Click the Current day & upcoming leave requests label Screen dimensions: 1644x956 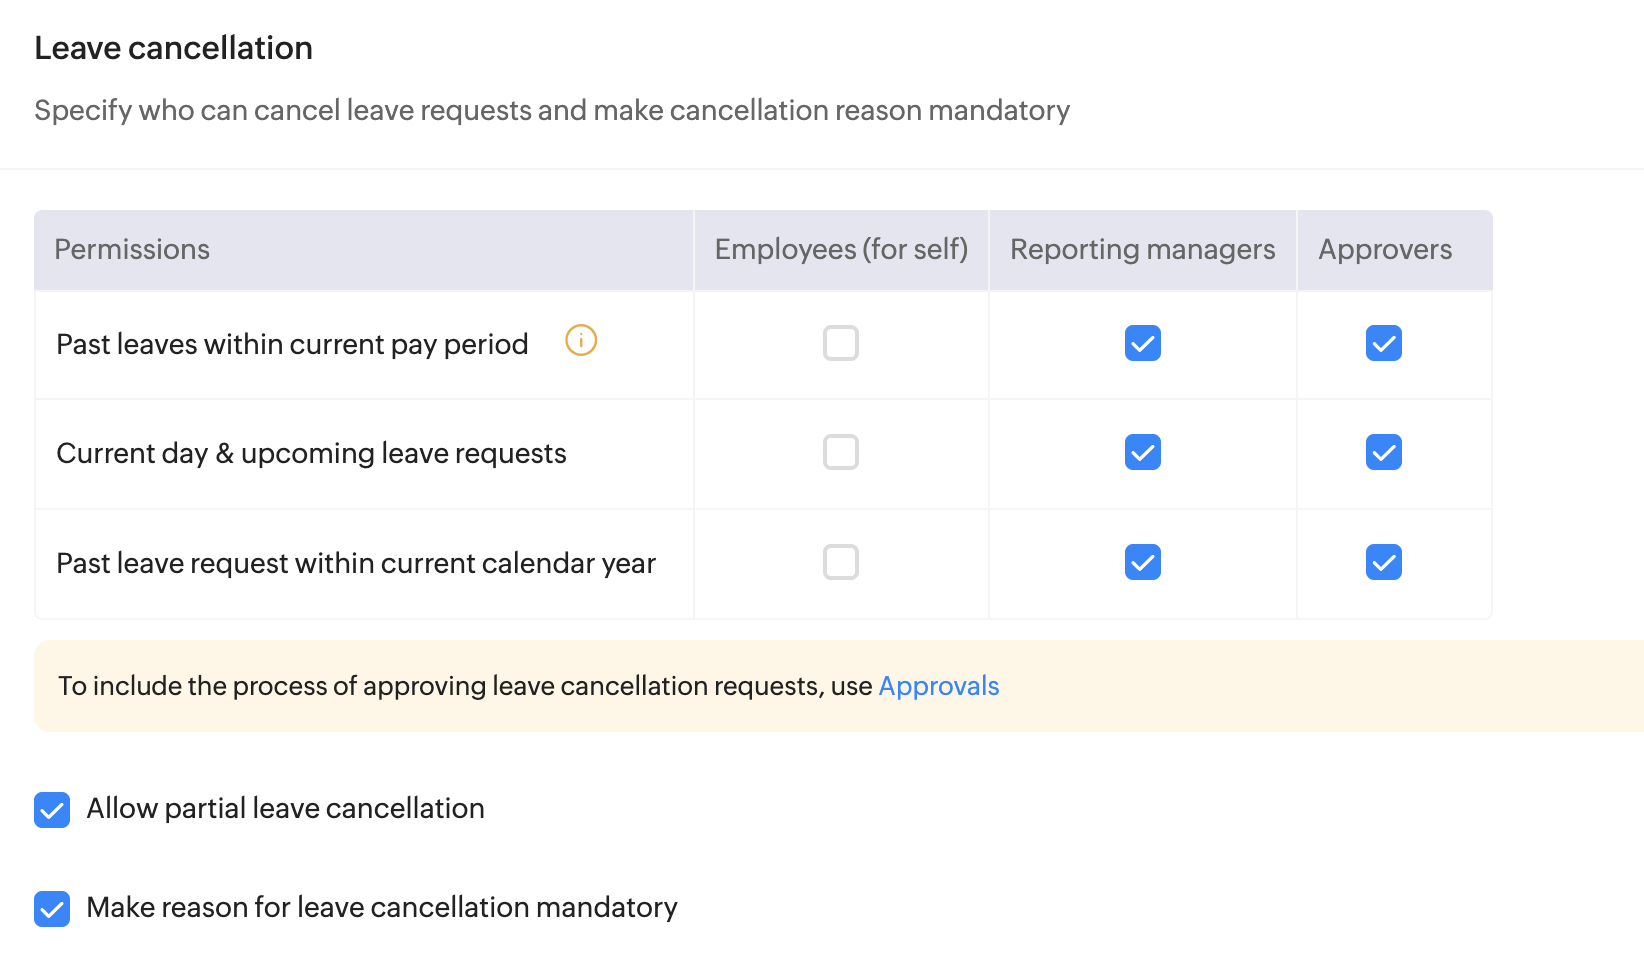click(311, 454)
